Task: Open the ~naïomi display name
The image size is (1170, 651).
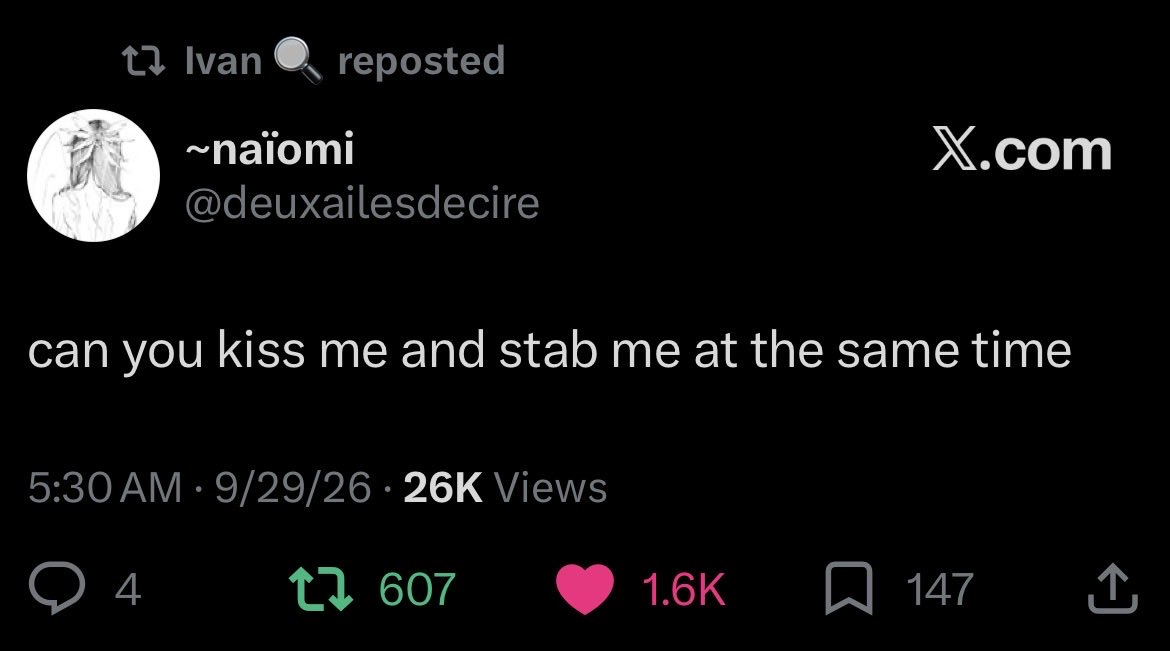Action: (269, 149)
